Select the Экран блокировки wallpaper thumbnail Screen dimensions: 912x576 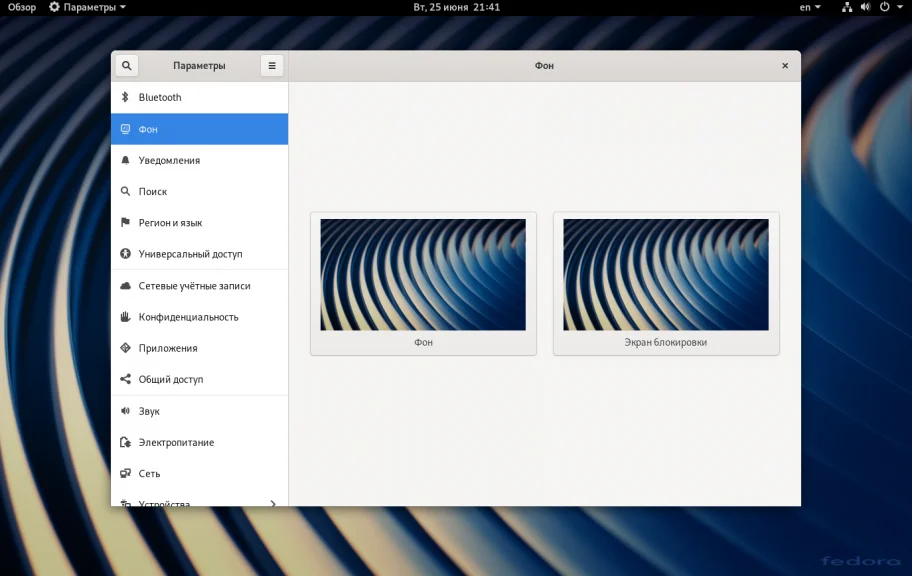coord(666,276)
